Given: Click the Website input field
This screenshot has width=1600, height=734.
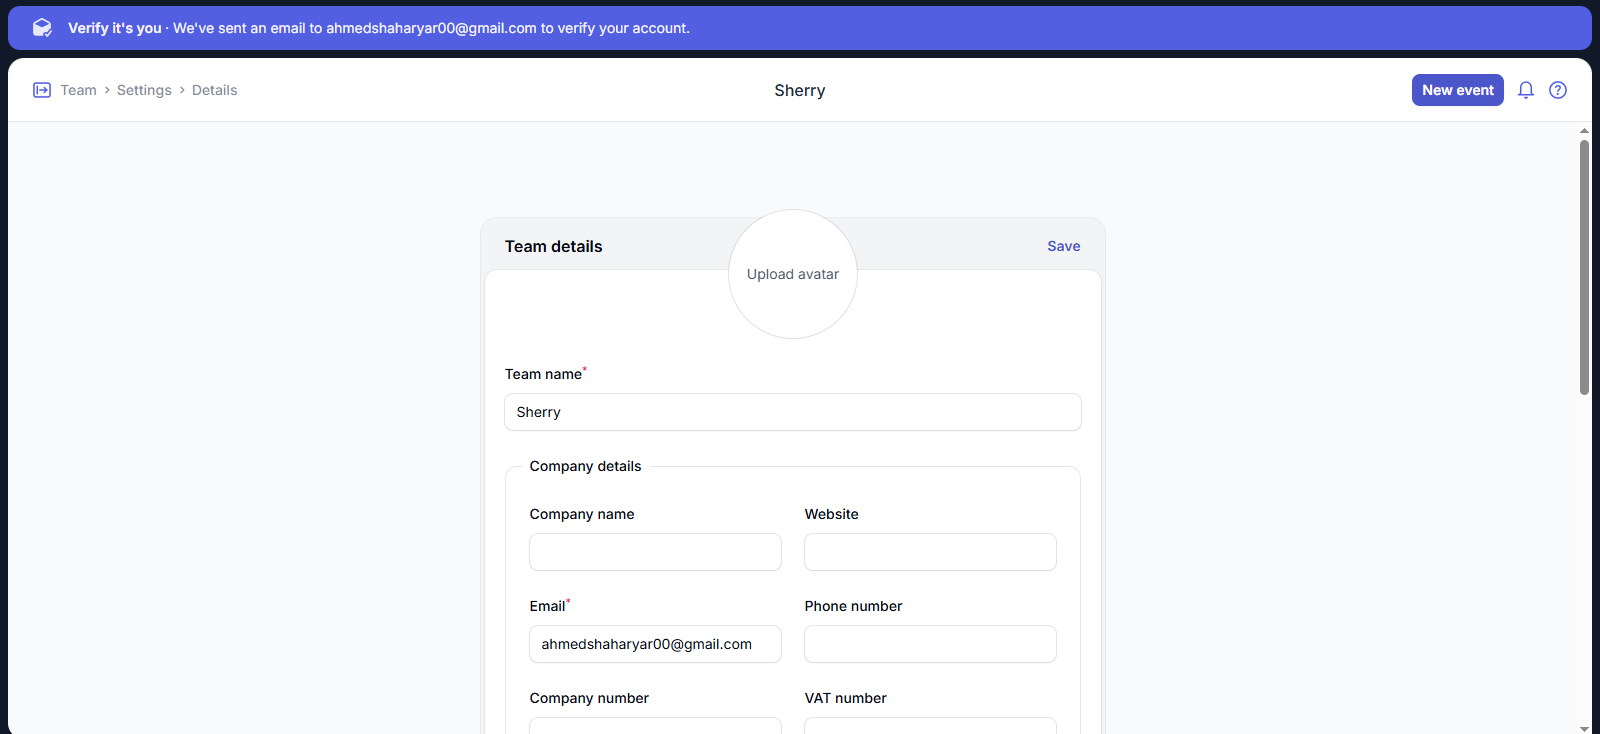Looking at the screenshot, I should pos(930,552).
